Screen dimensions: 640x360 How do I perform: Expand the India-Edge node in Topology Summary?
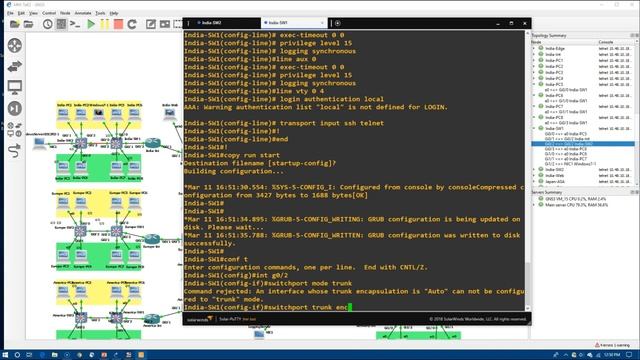click(x=533, y=48)
